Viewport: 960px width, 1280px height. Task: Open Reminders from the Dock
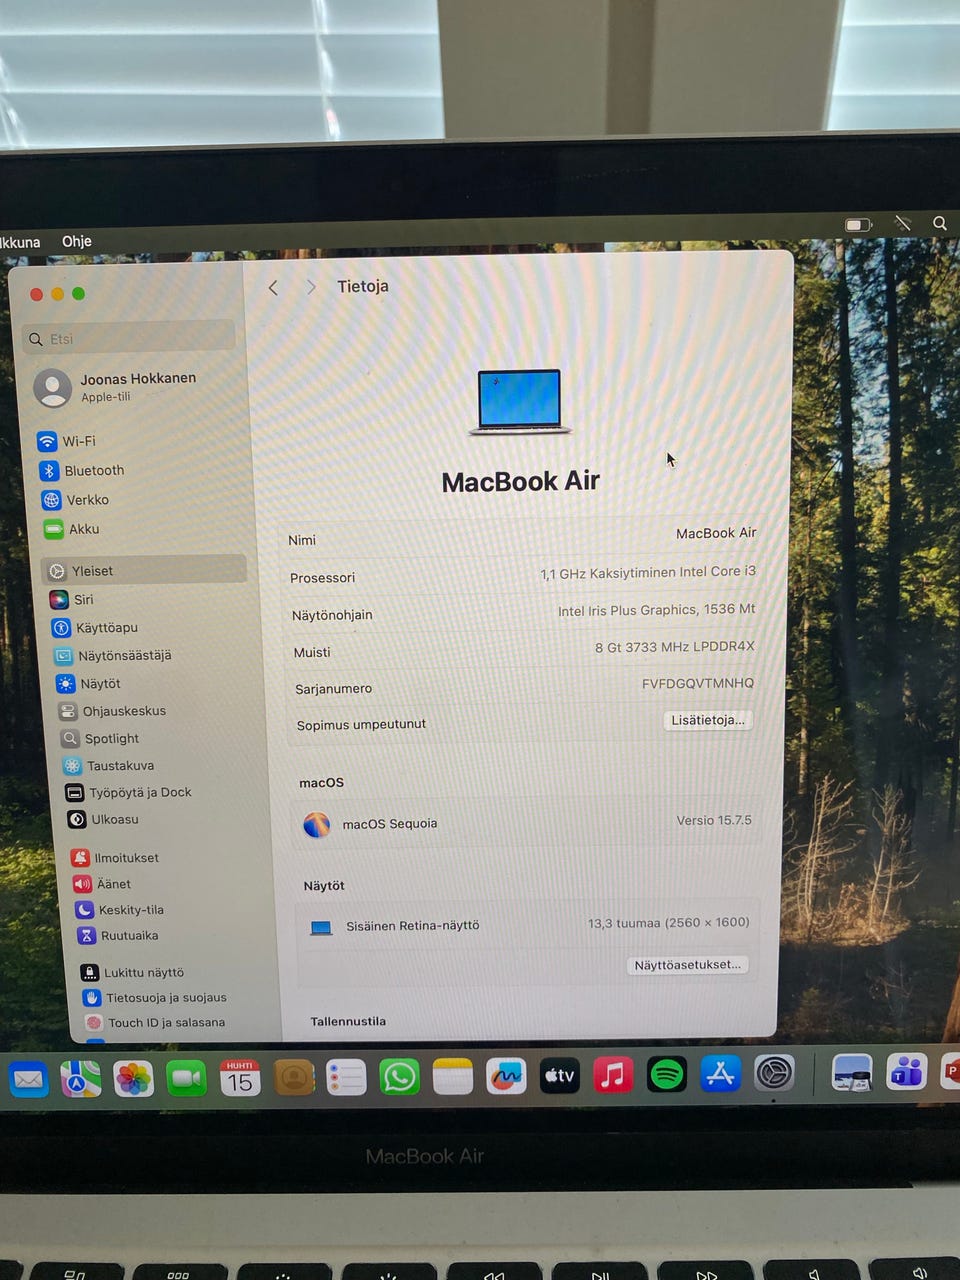[346, 1078]
